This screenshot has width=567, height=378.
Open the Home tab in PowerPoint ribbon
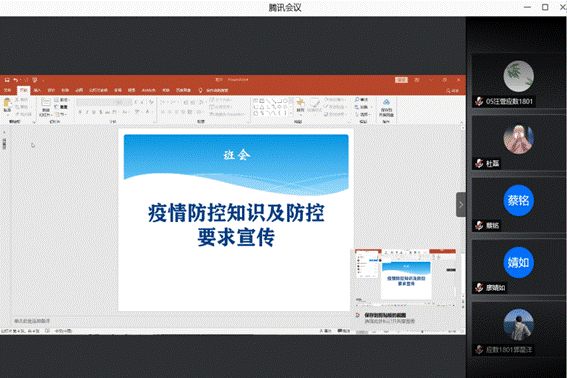pos(24,90)
